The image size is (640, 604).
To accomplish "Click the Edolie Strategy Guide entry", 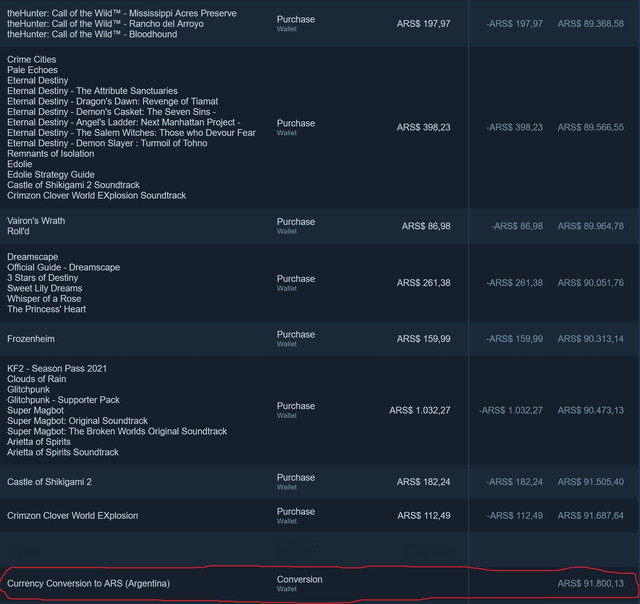I will tap(51, 175).
